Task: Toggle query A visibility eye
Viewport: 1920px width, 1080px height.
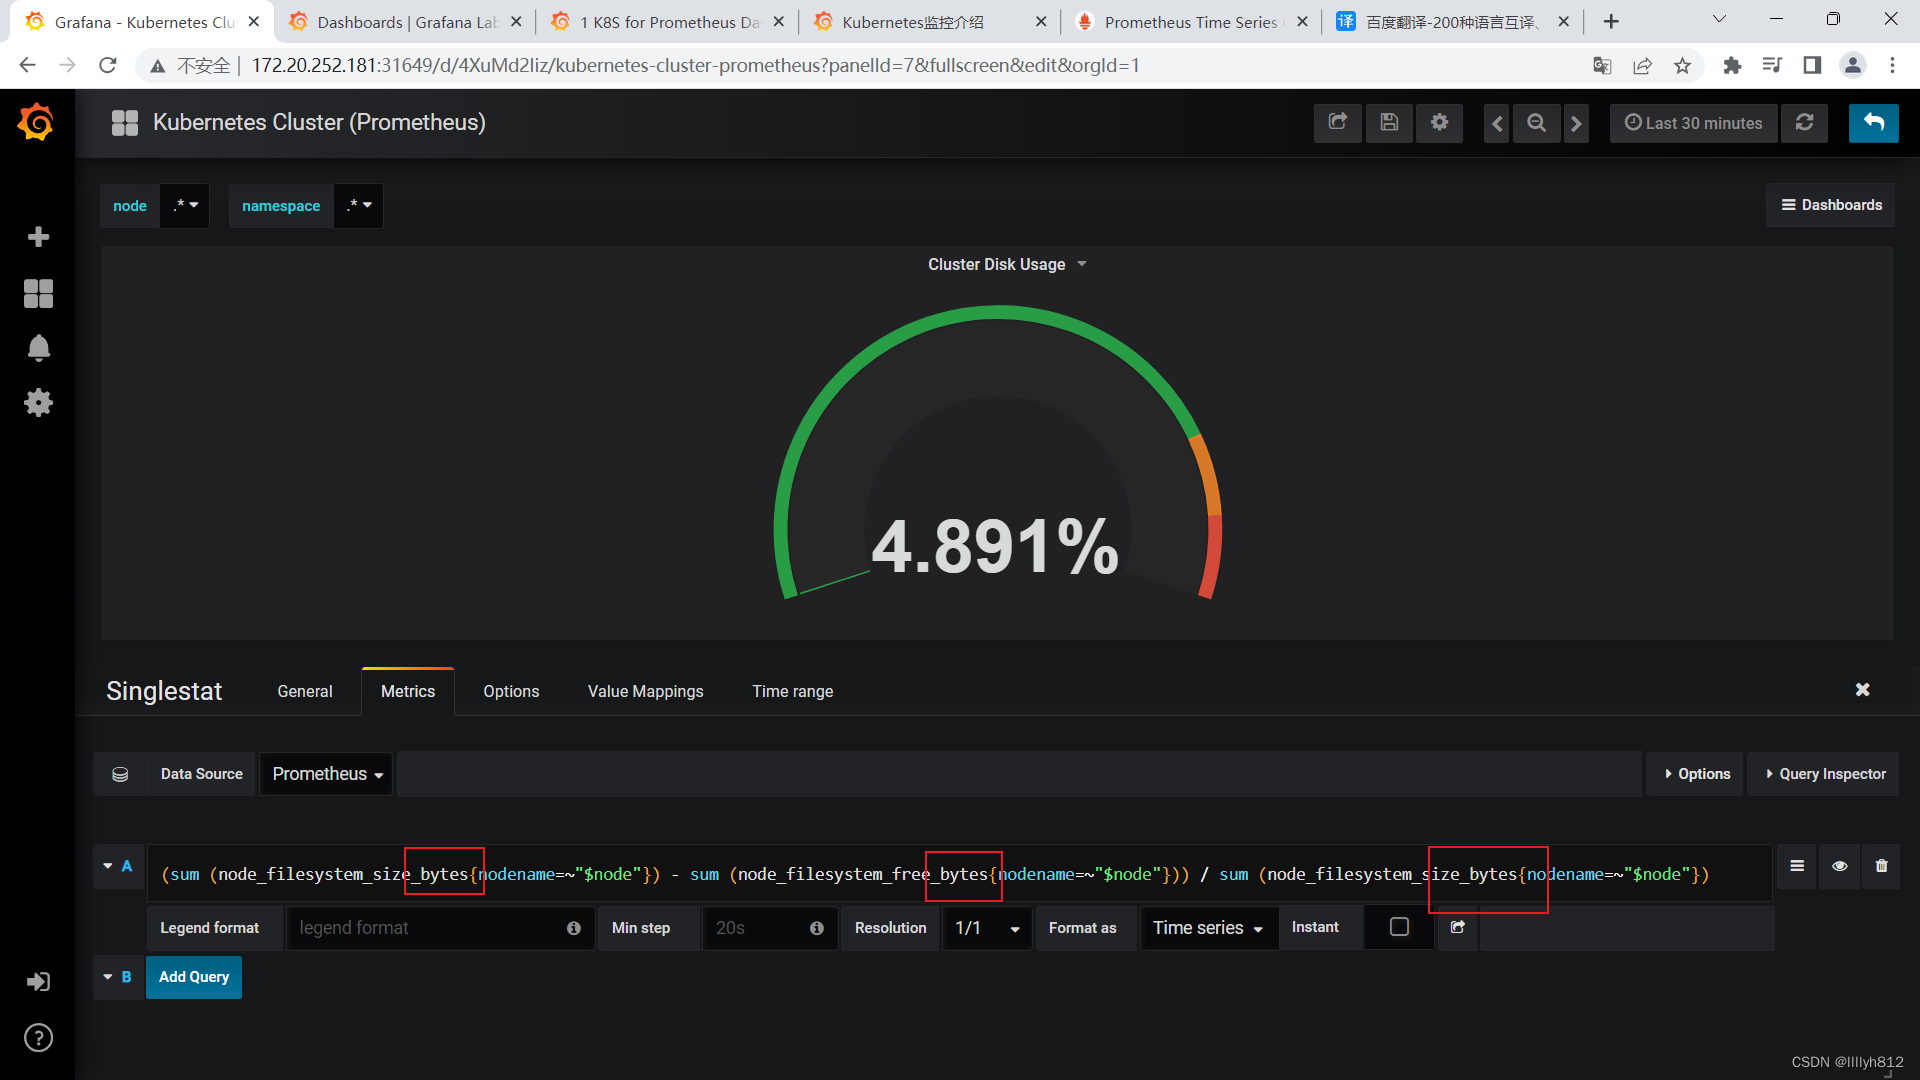Action: pyautogui.click(x=1839, y=866)
